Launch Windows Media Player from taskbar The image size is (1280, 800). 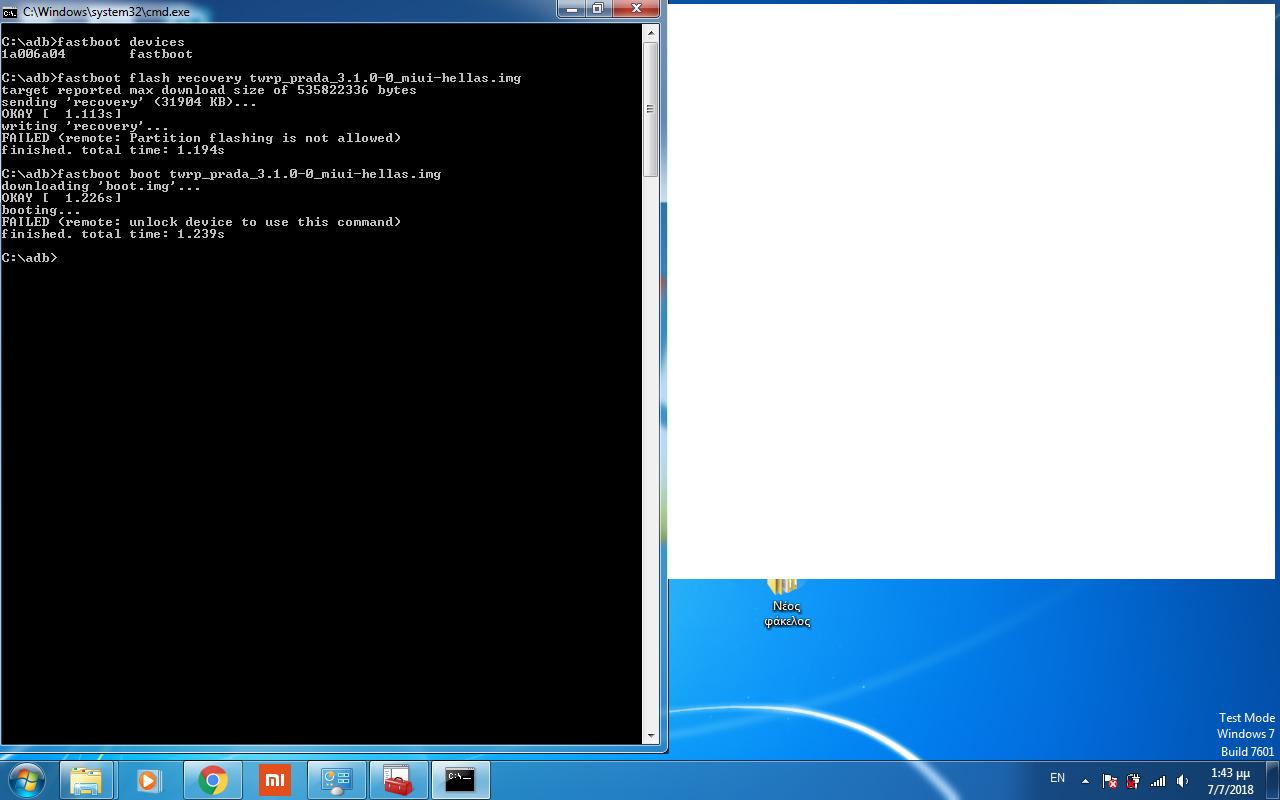click(x=149, y=780)
